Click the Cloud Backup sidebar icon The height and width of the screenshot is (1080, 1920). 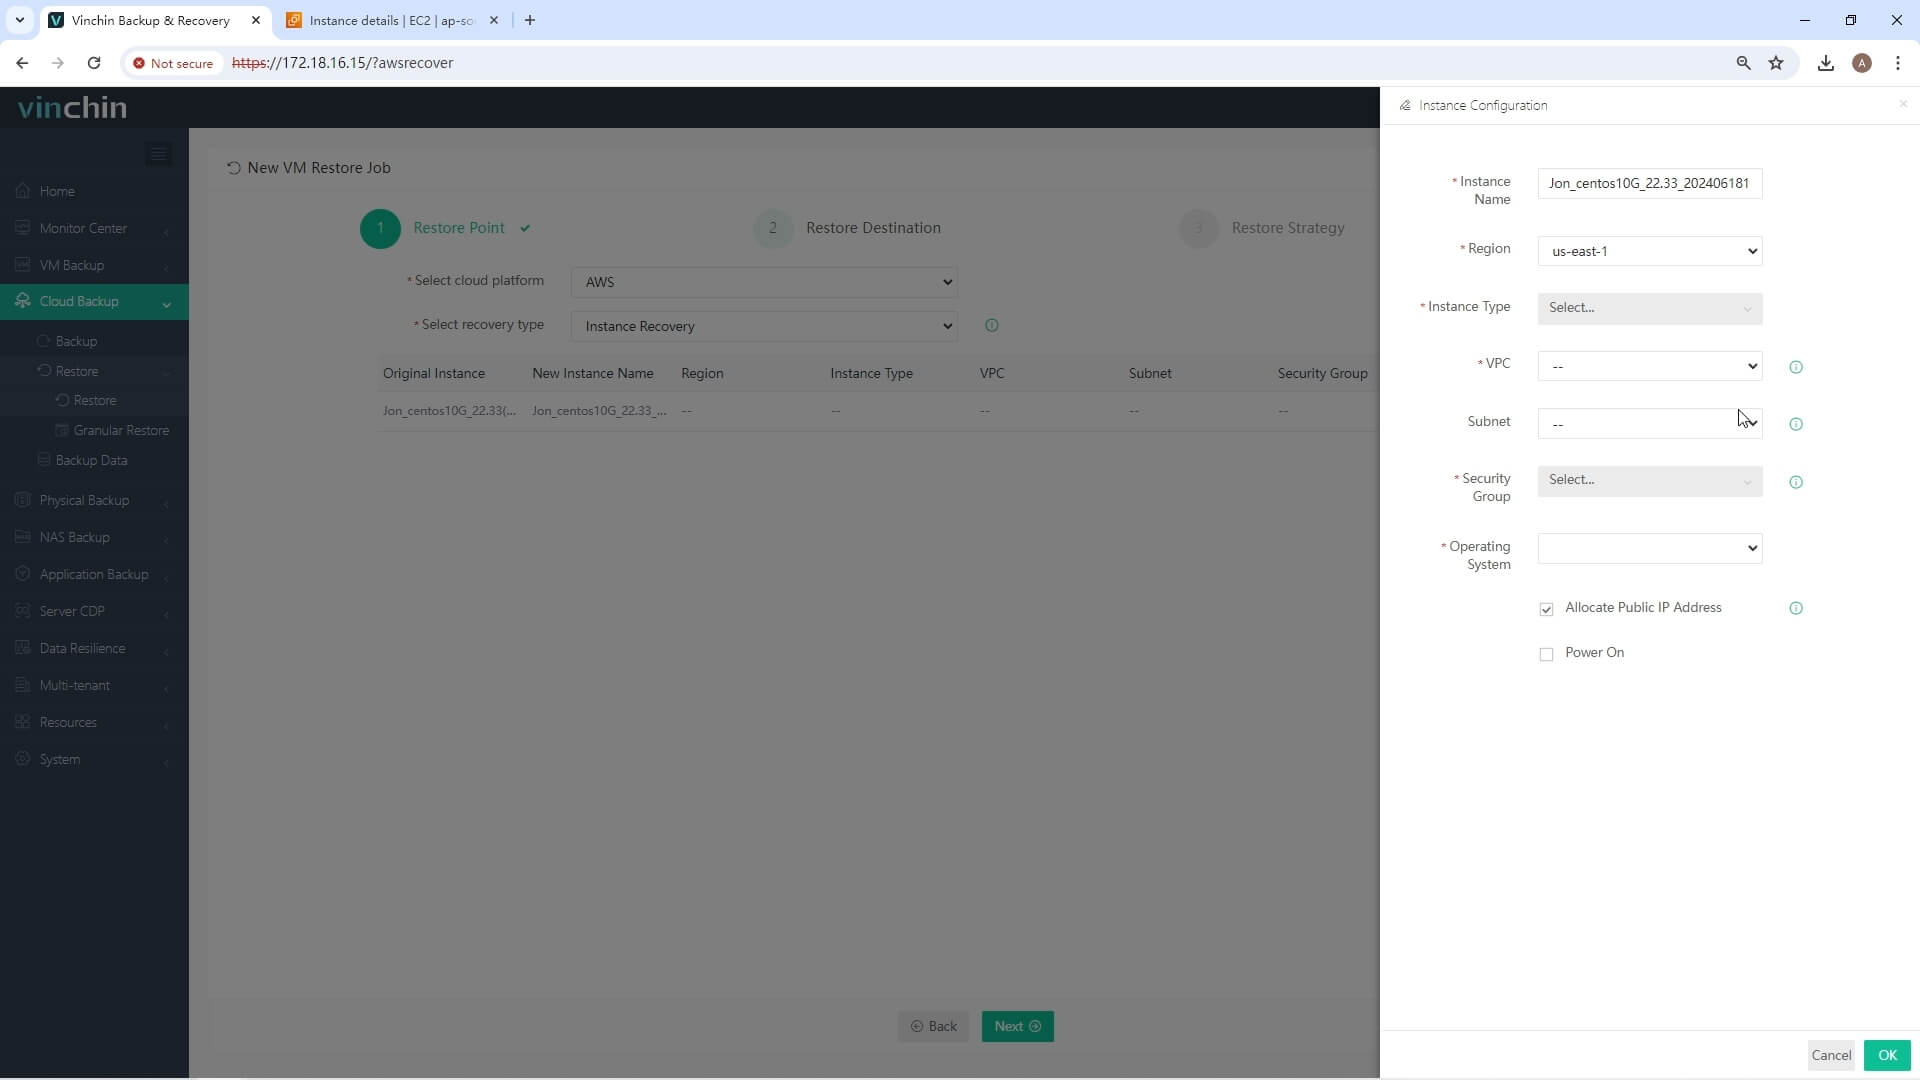[x=22, y=301]
